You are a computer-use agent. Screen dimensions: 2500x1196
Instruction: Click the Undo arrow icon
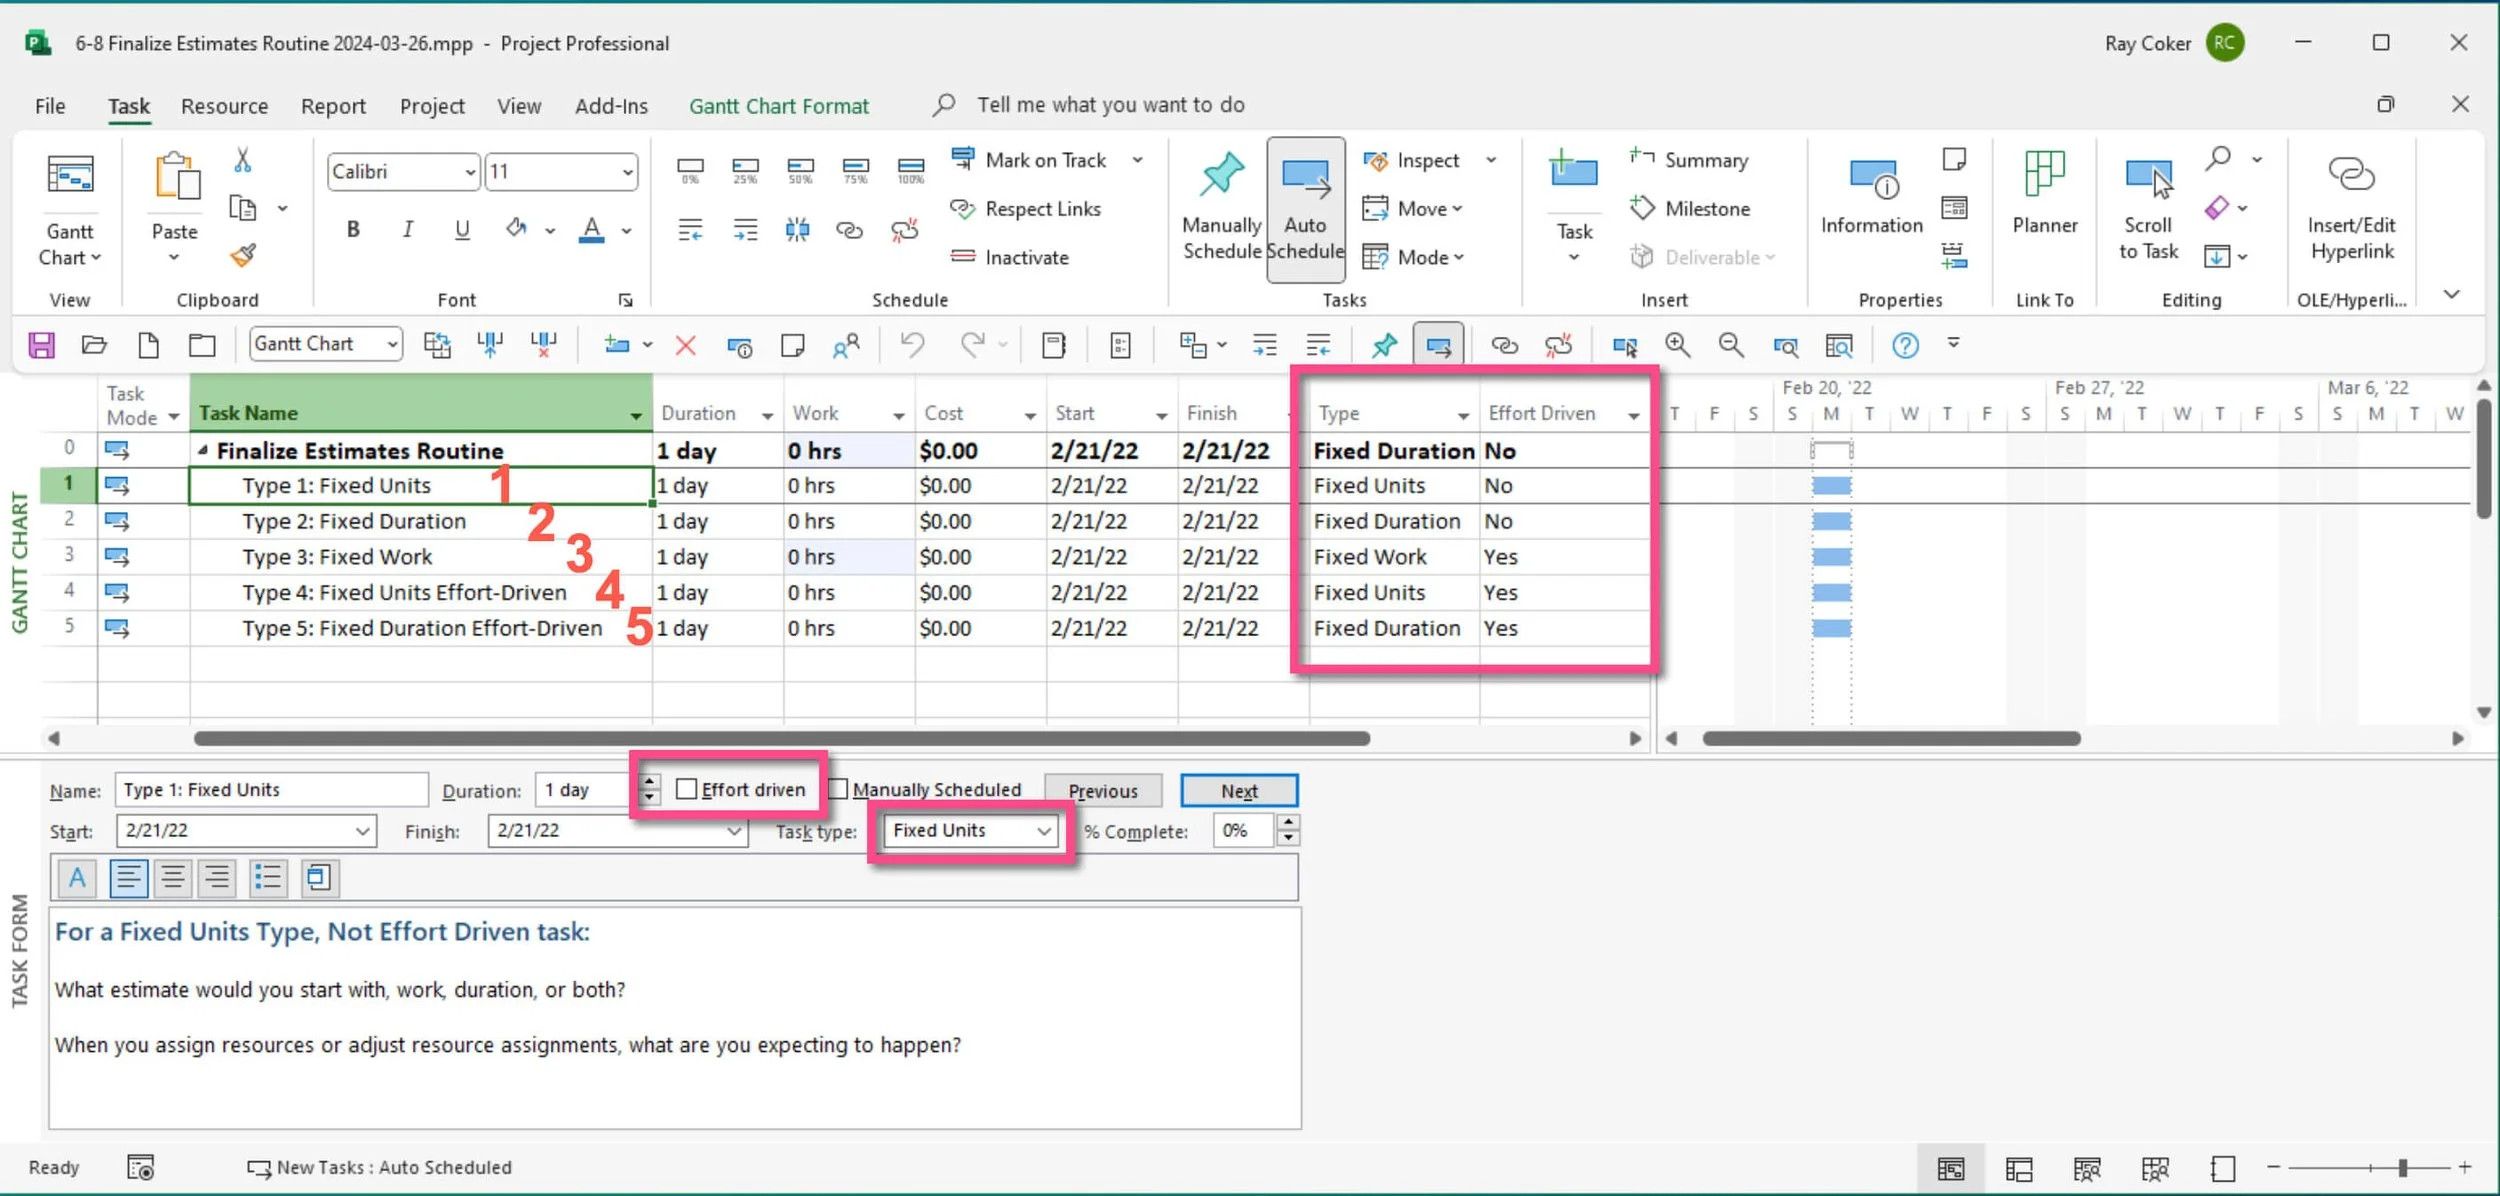911,345
